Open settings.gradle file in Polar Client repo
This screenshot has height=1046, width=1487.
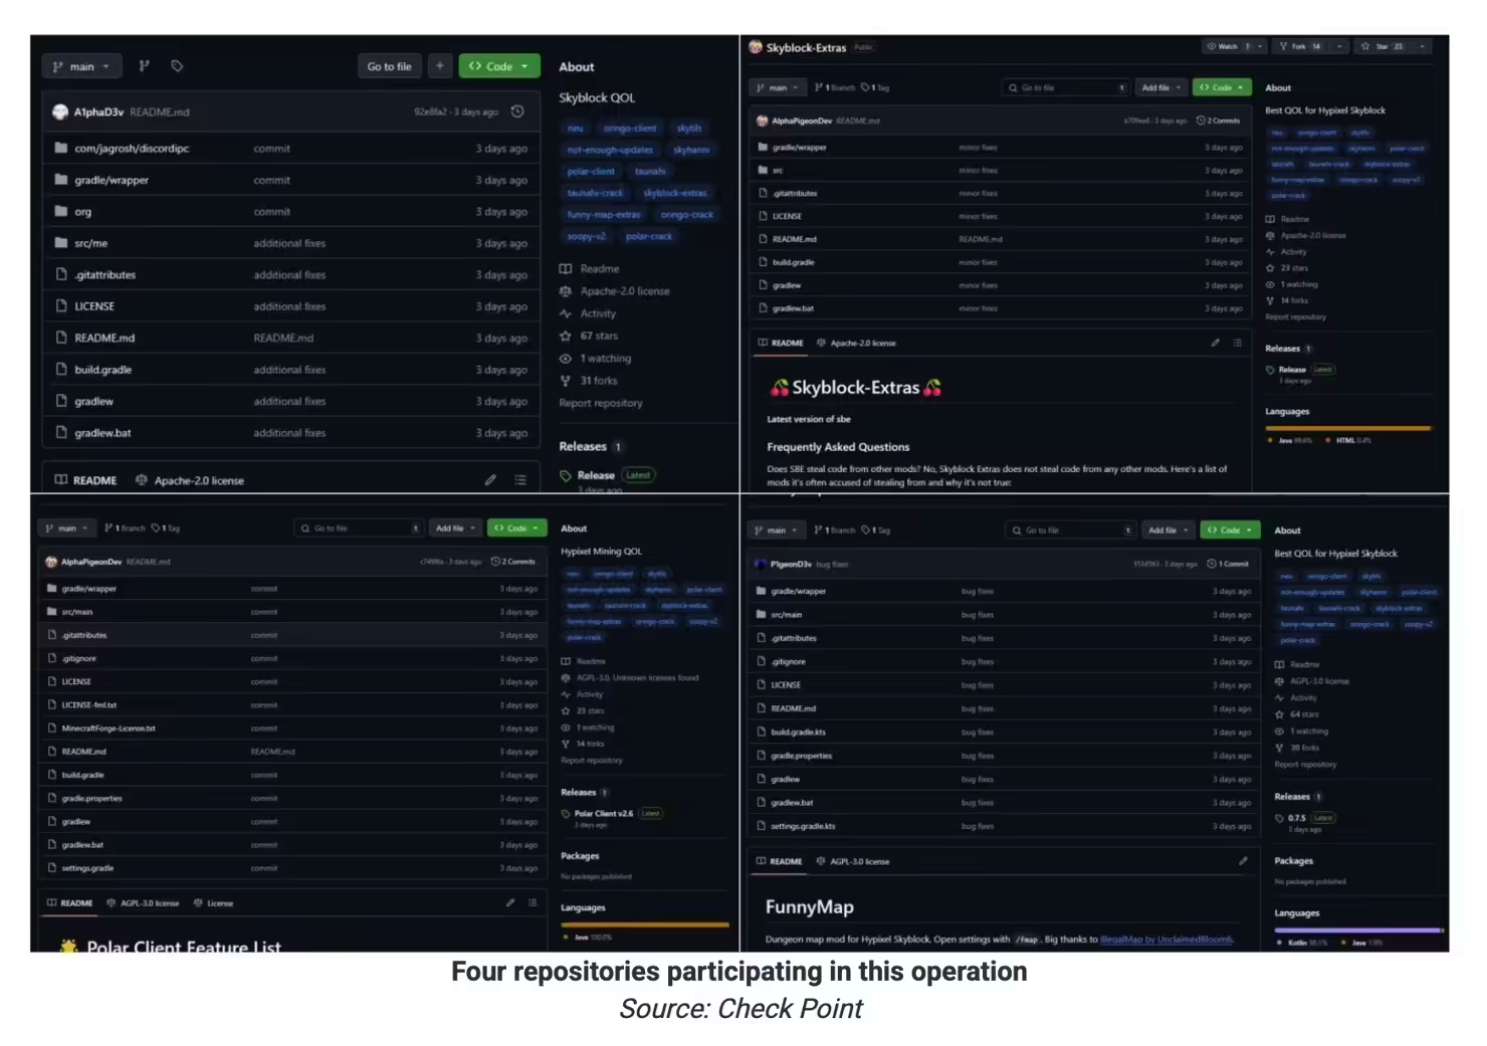(88, 868)
